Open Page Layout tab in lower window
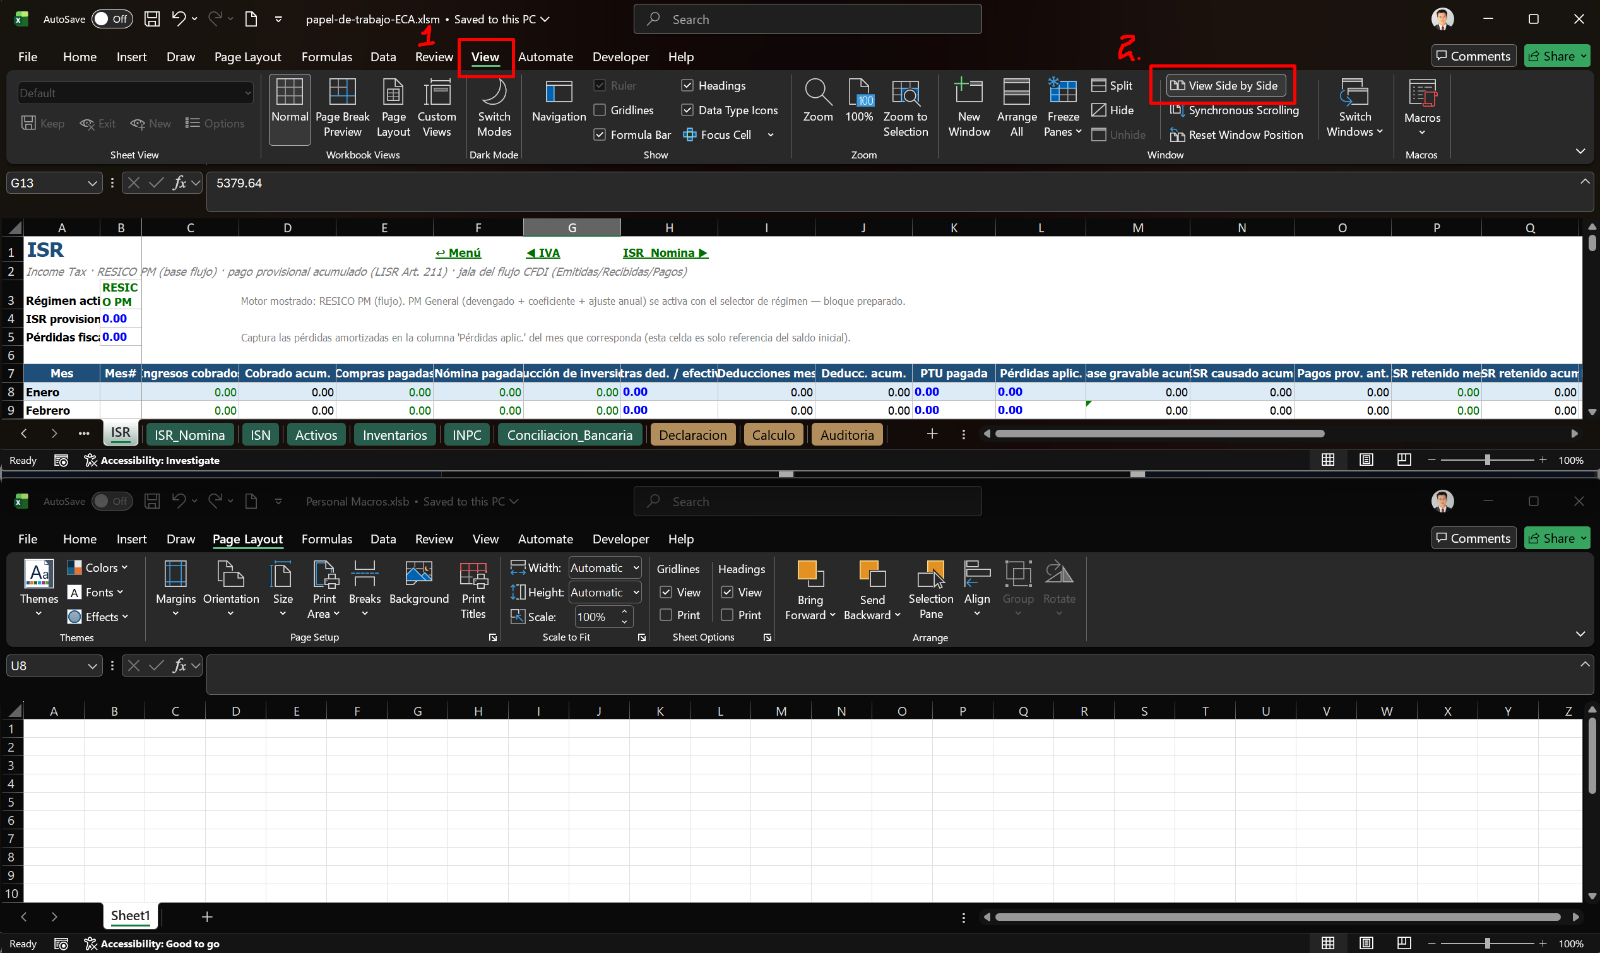1600x953 pixels. (248, 539)
